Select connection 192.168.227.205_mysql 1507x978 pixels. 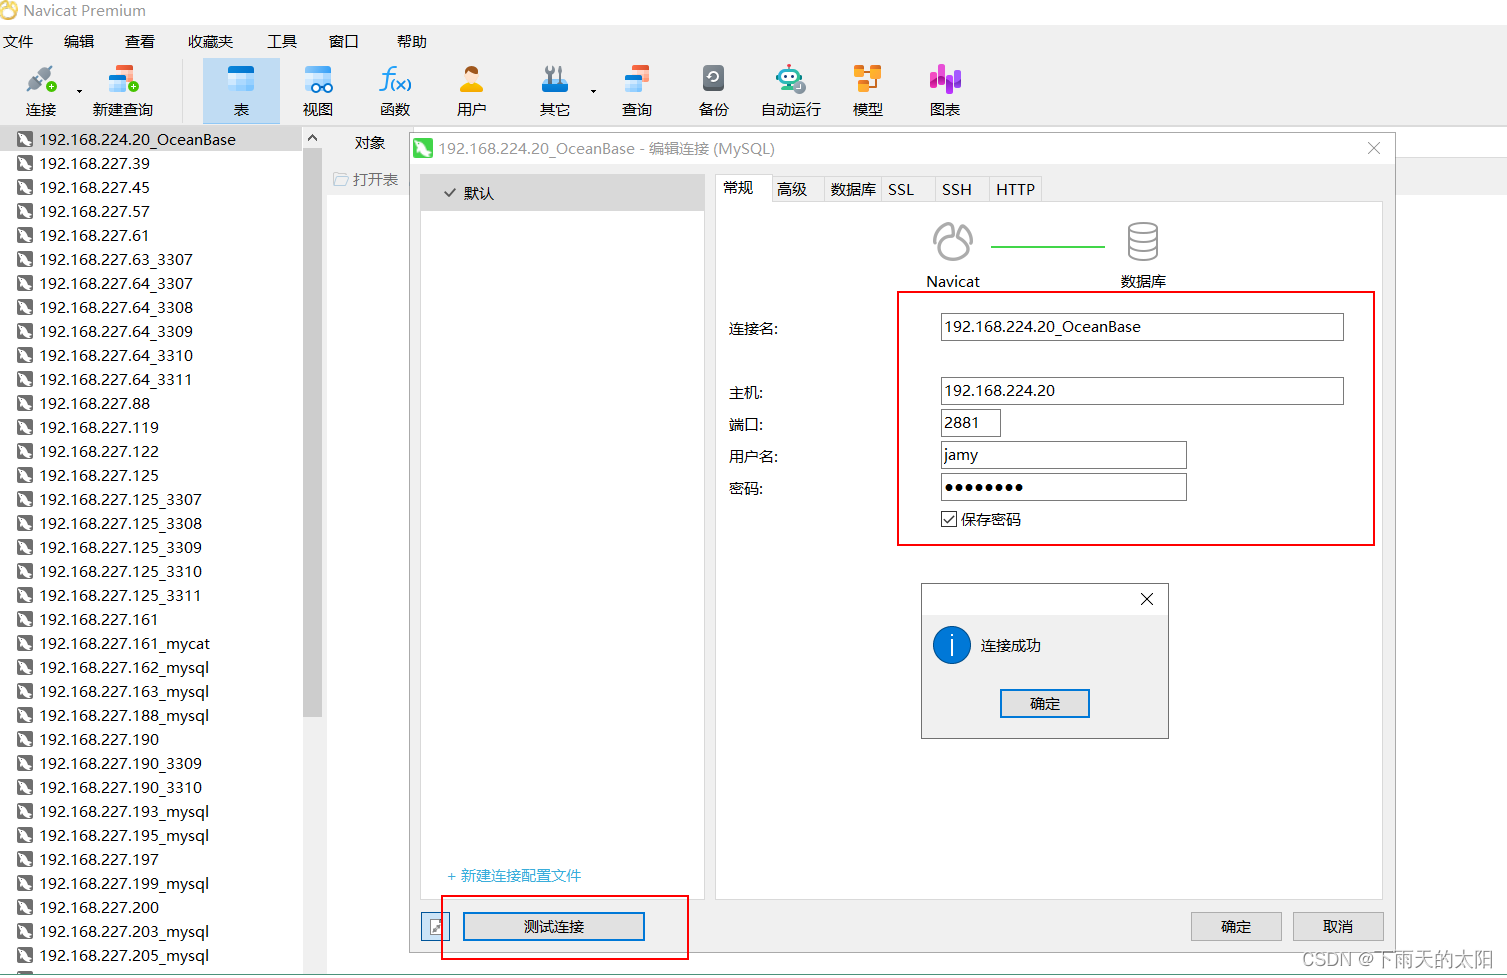tap(151, 955)
